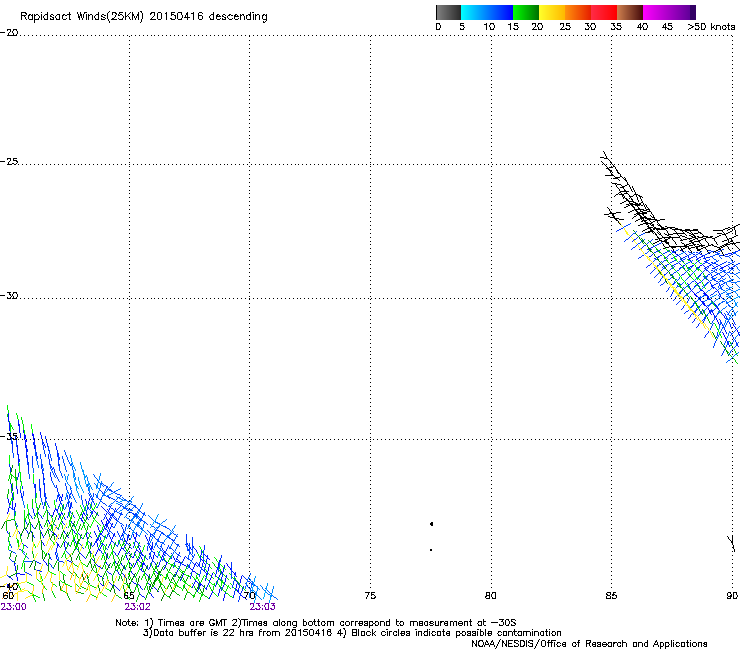Click the dark purple >50 knots swatch
740x650 pixels.
[693, 12]
